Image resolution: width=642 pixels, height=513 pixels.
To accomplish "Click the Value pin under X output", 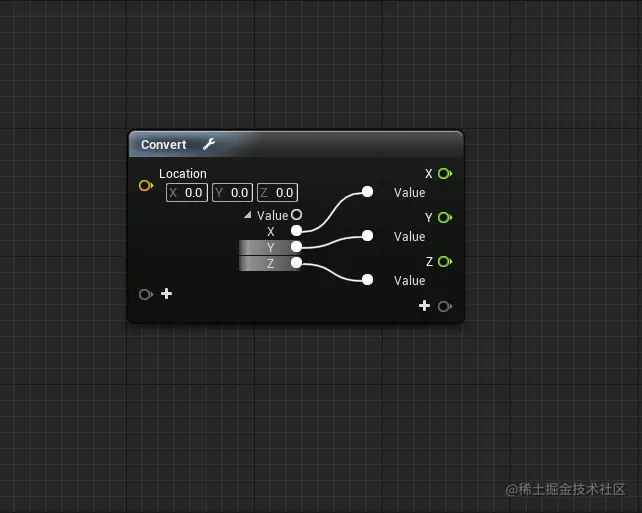I will 368,192.
